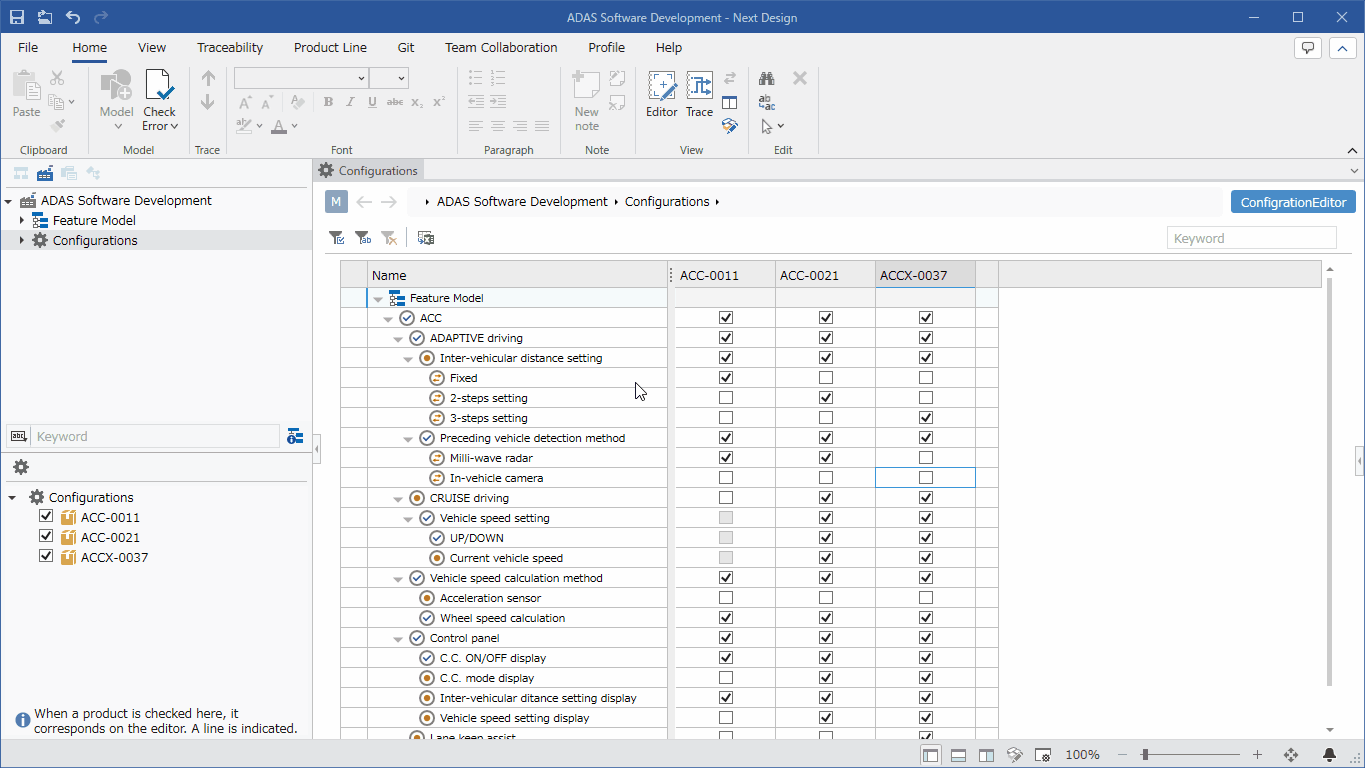Switch to the View ribbon tab
1365x768 pixels.
[x=152, y=47]
